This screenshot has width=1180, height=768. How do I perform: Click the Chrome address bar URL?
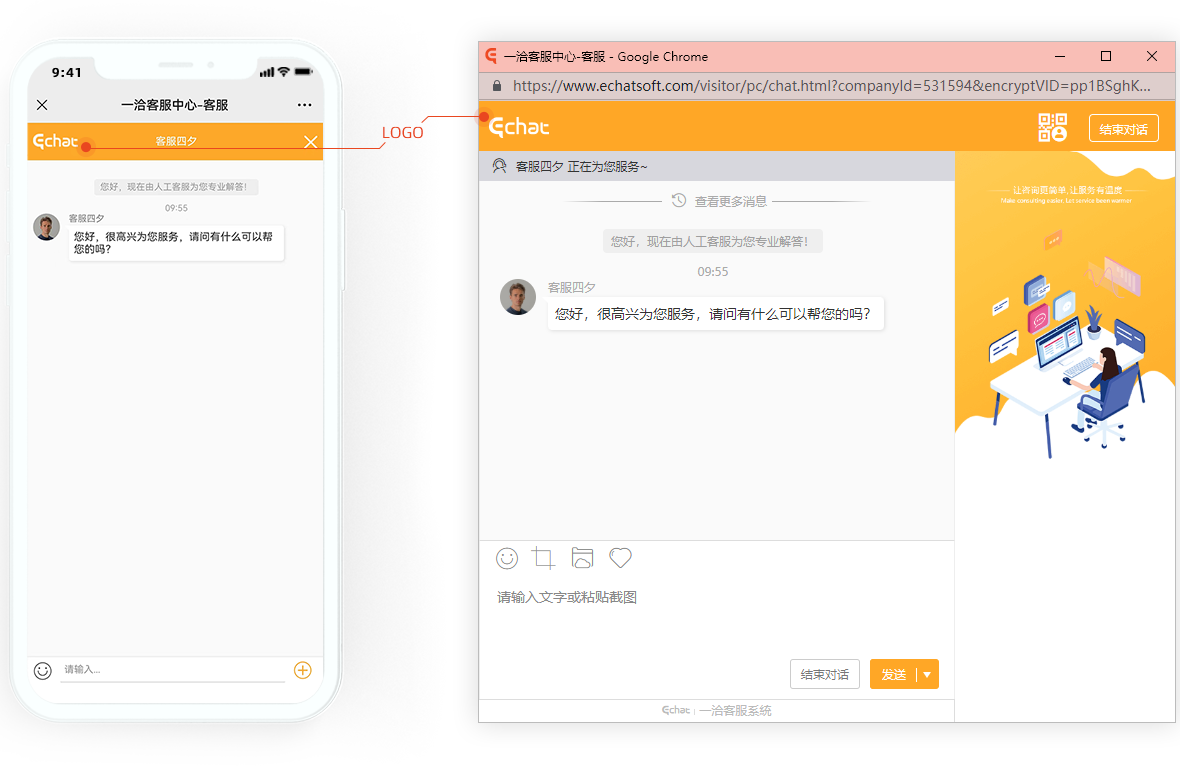tap(830, 86)
